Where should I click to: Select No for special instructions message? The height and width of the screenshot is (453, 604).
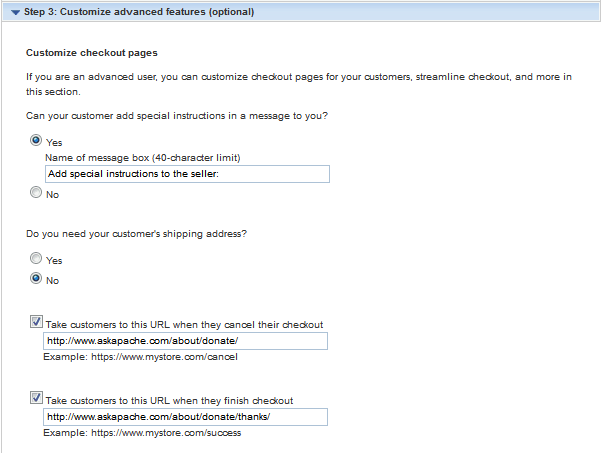click(37, 193)
